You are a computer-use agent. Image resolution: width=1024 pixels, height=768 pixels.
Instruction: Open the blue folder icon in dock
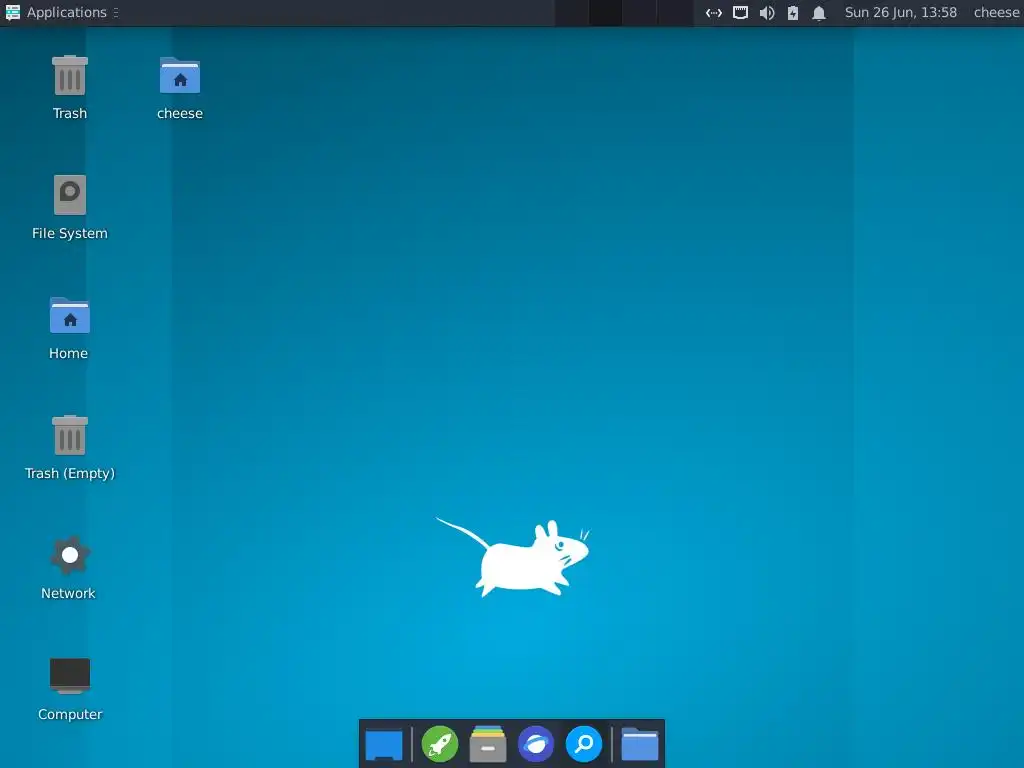pos(639,744)
